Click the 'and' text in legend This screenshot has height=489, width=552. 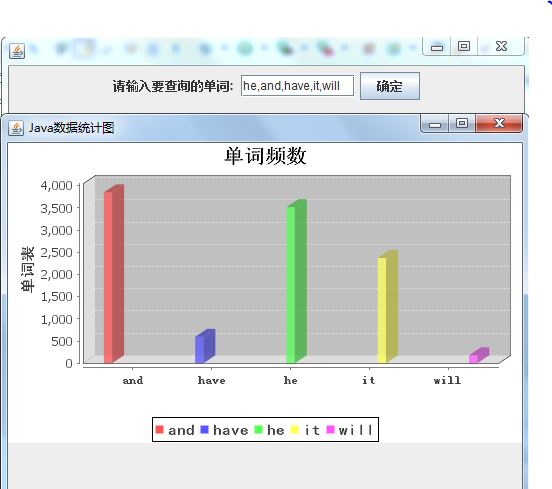181,430
